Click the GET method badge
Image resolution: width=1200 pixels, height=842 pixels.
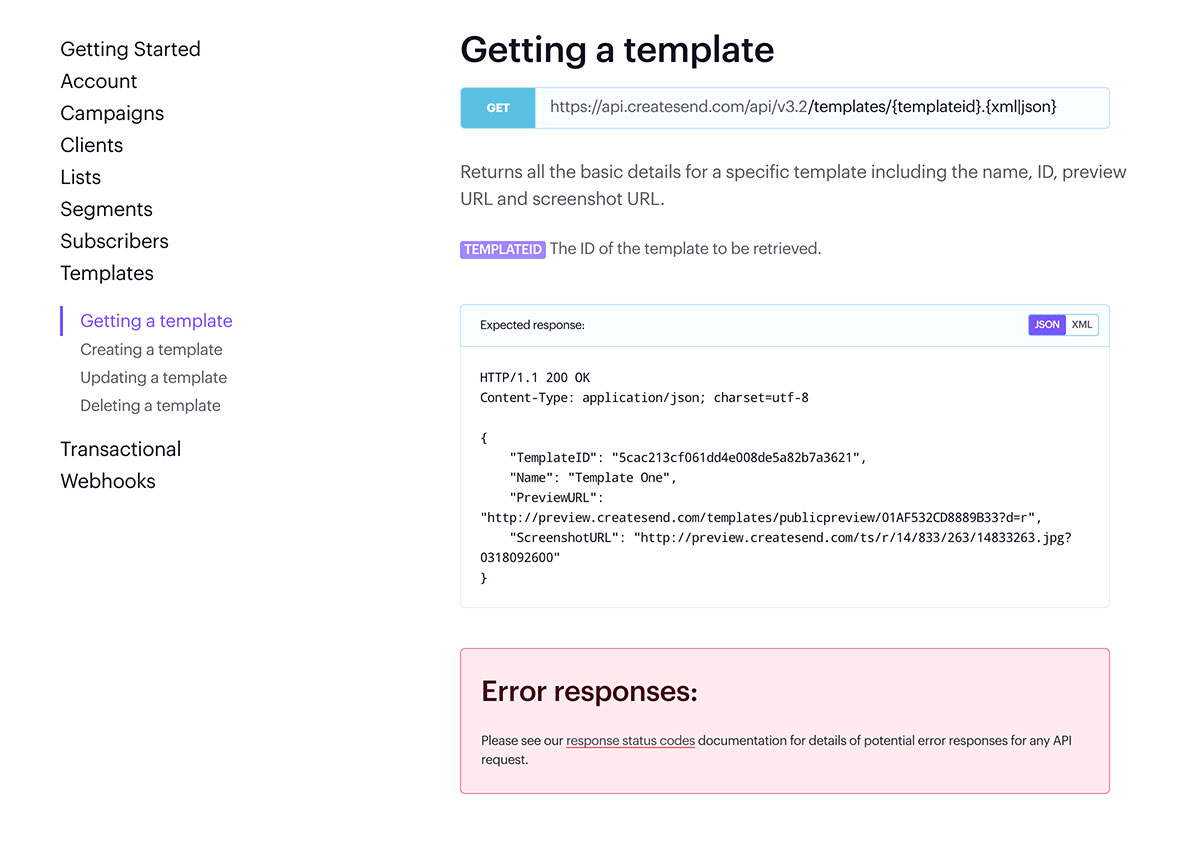pos(498,108)
